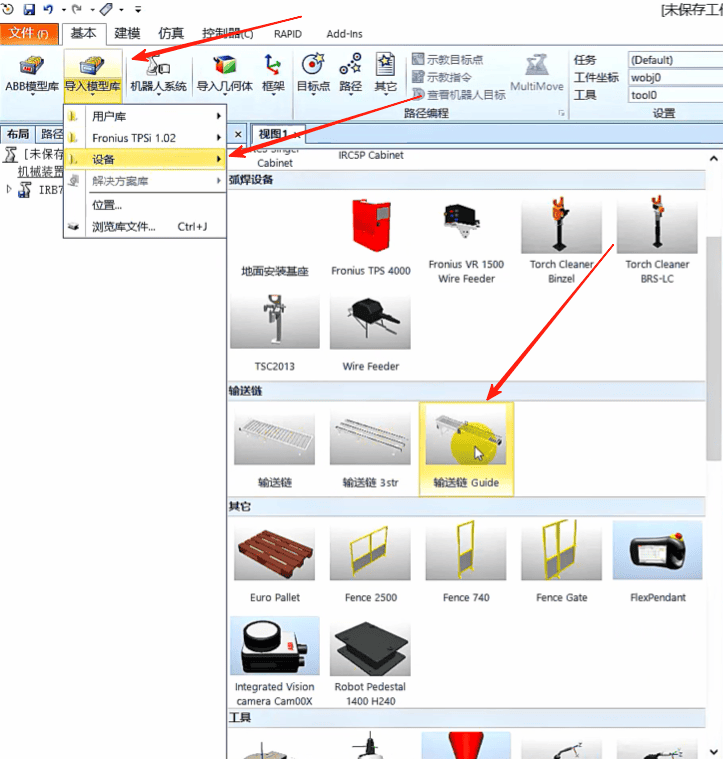Open the Fronius TPSi 1.02 menu item
The height and width of the screenshot is (759, 723).
click(145, 138)
